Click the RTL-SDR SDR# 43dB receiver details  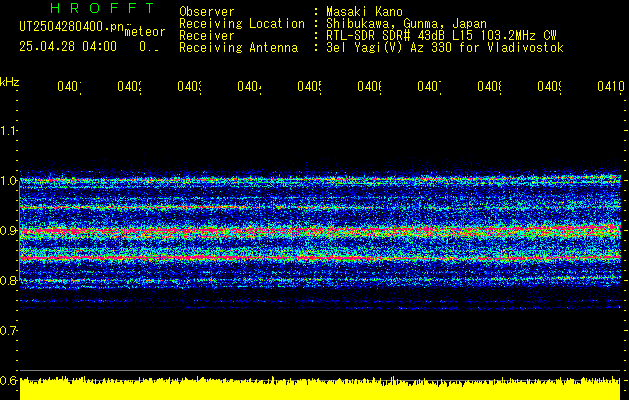pos(441,36)
